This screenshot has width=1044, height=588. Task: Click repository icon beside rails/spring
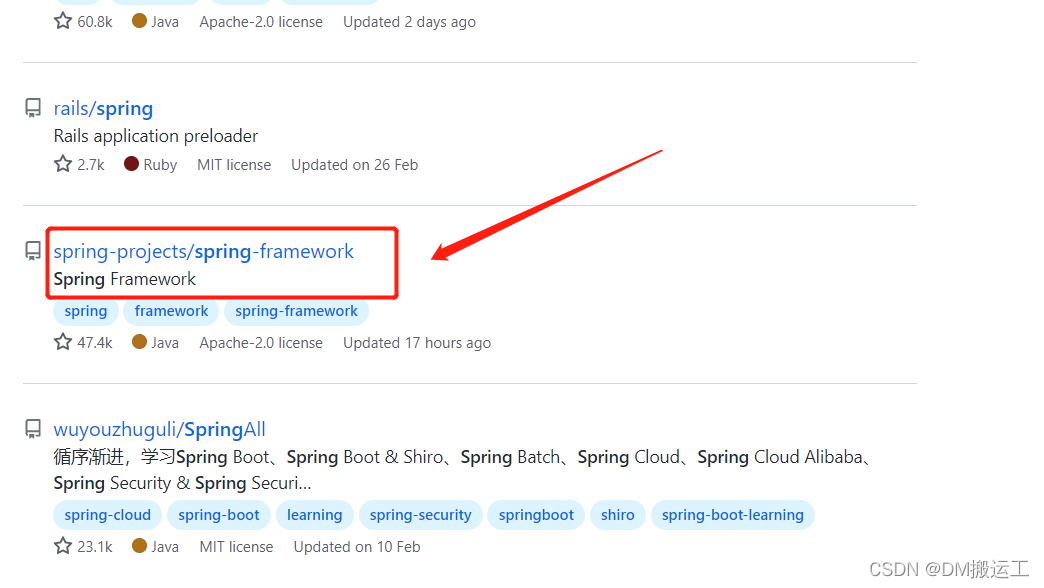33,108
